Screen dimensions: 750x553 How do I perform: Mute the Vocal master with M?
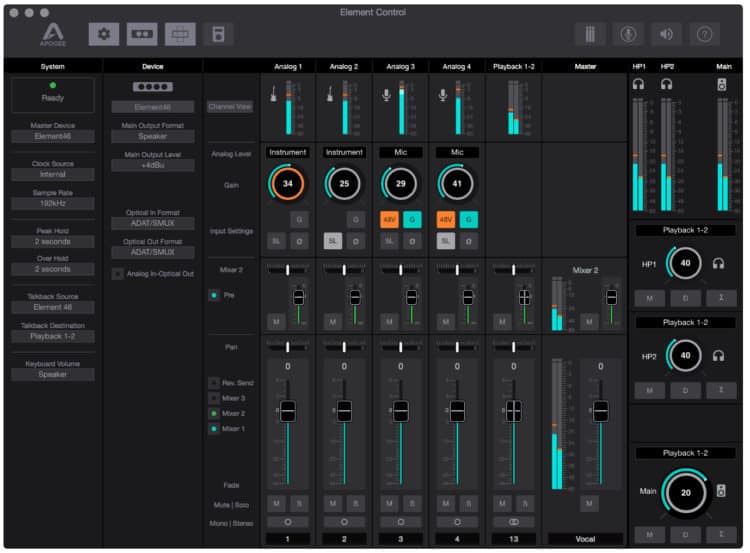(589, 503)
